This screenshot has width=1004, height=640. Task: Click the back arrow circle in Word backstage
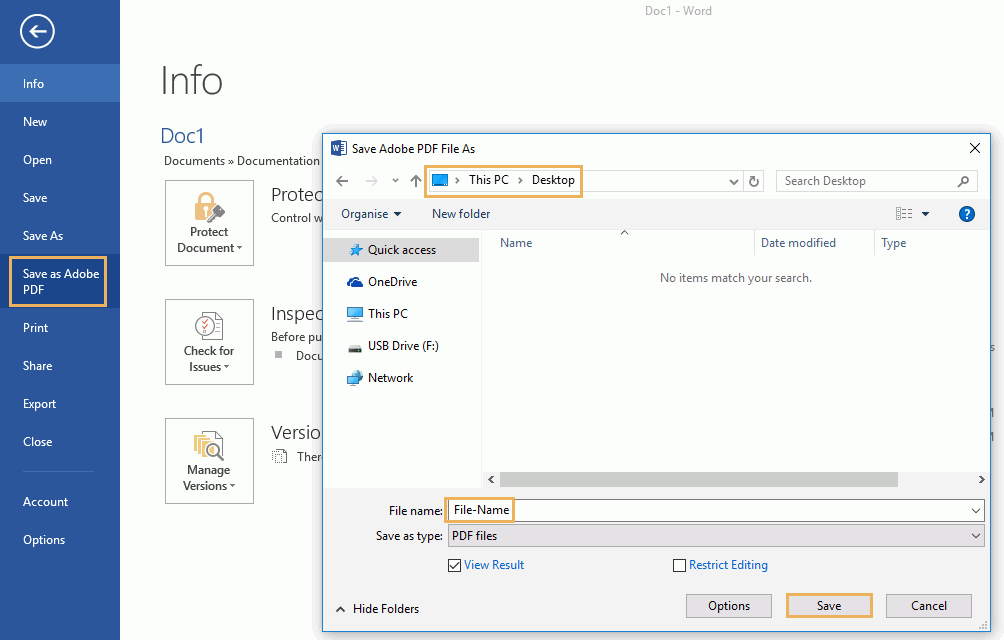(37, 31)
